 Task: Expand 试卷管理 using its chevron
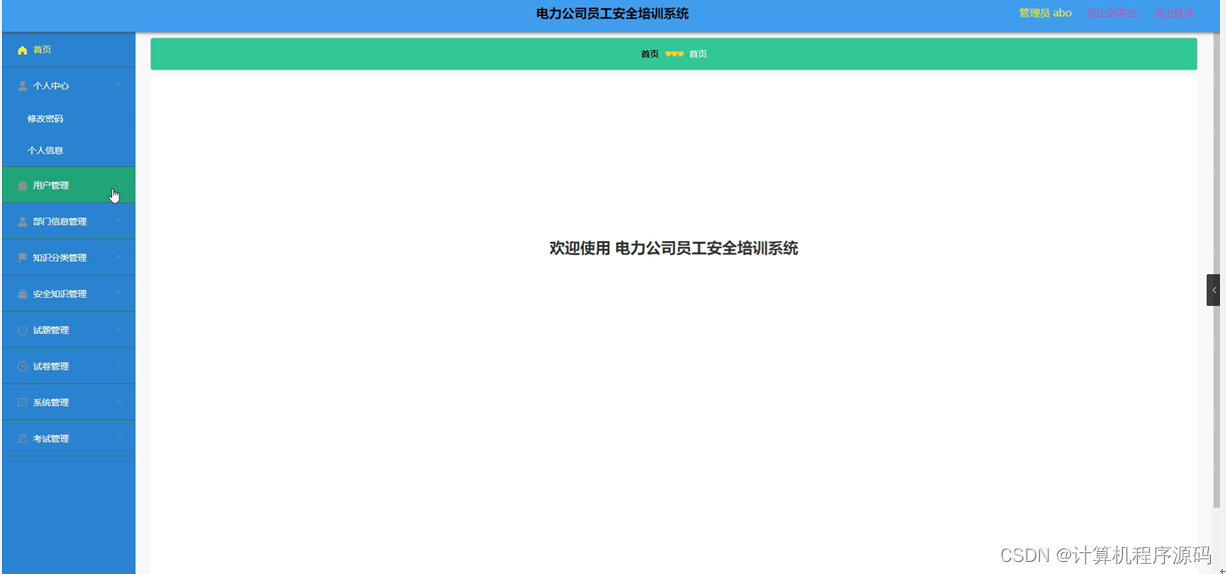click(119, 365)
